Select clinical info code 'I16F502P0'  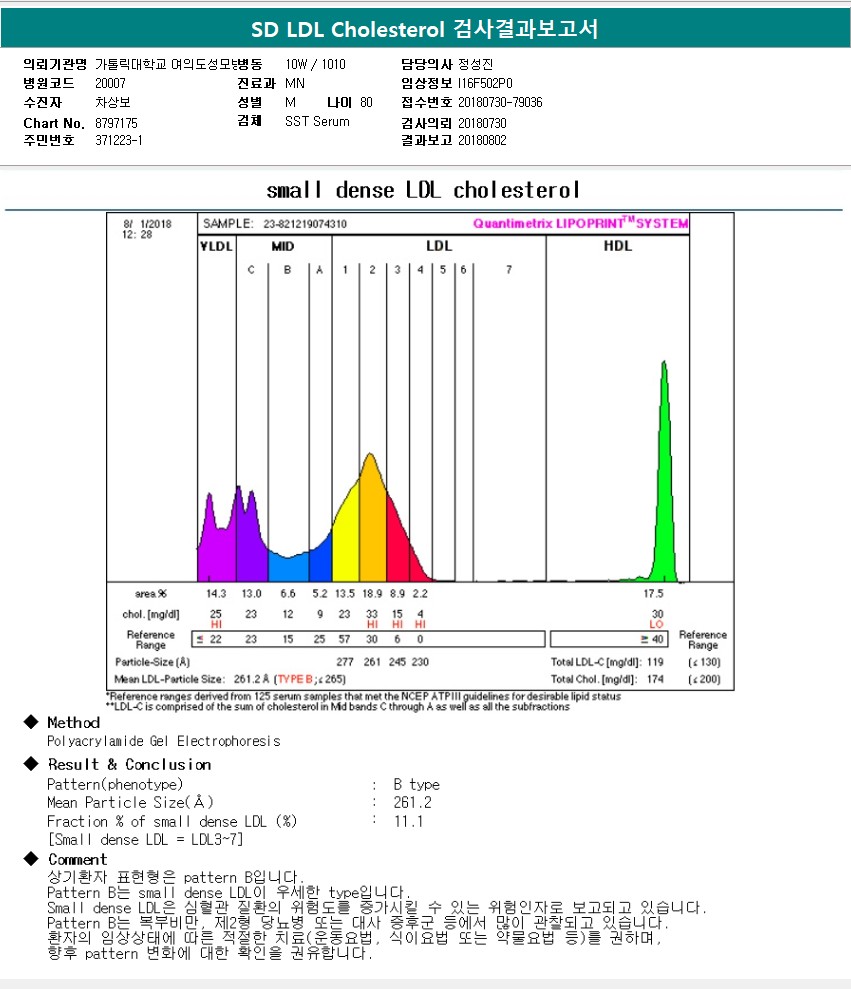485,83
